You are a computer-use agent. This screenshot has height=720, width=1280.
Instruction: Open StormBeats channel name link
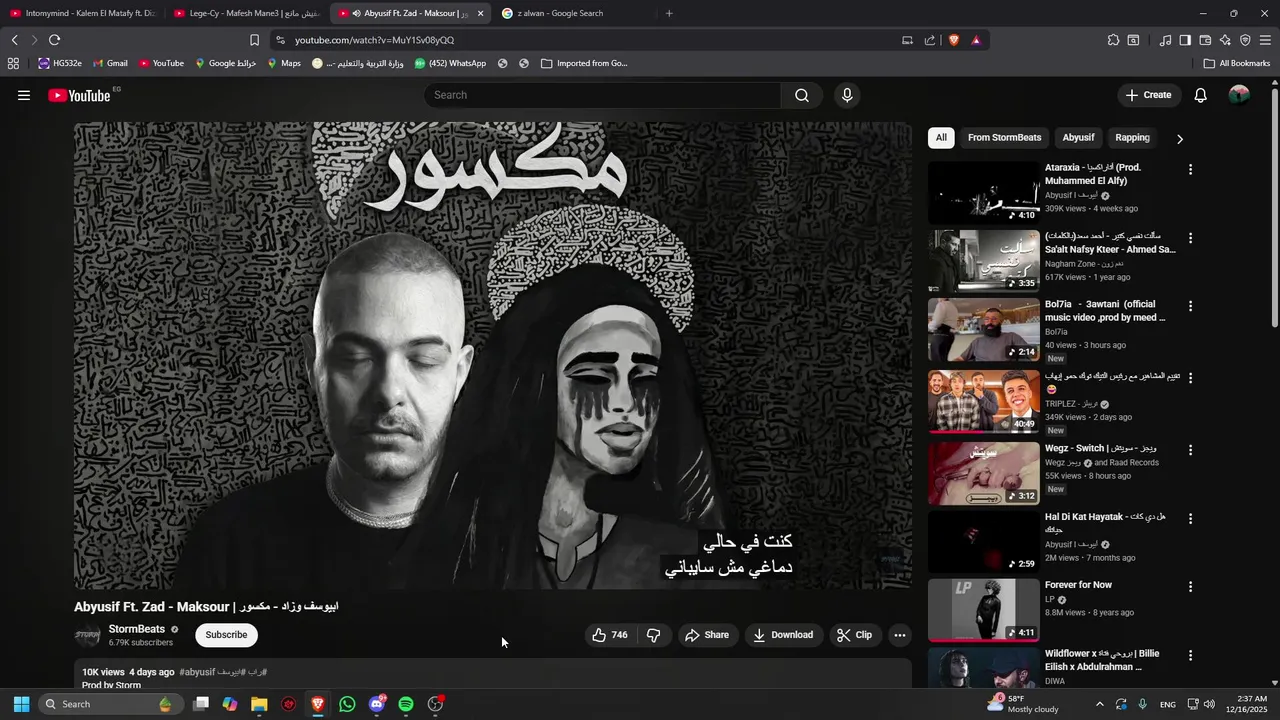pyautogui.click(x=137, y=629)
